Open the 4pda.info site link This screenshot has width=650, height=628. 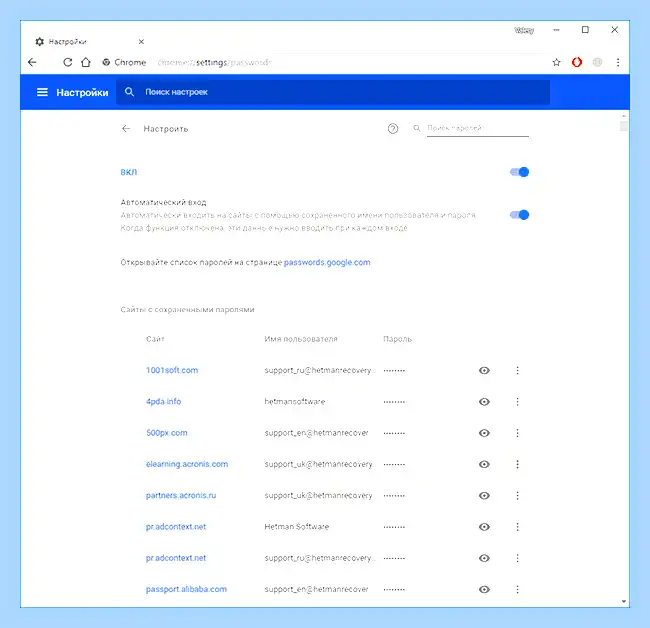tap(163, 402)
